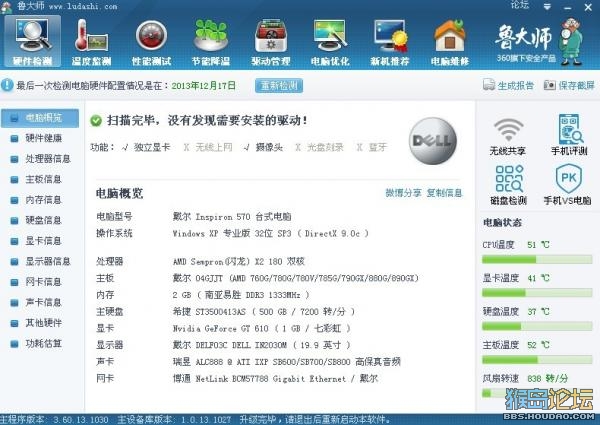Viewport: 600px width, 425px height.
Task: Click 主设备库版本 1.0.13.1027 in status bar
Action: point(174,420)
